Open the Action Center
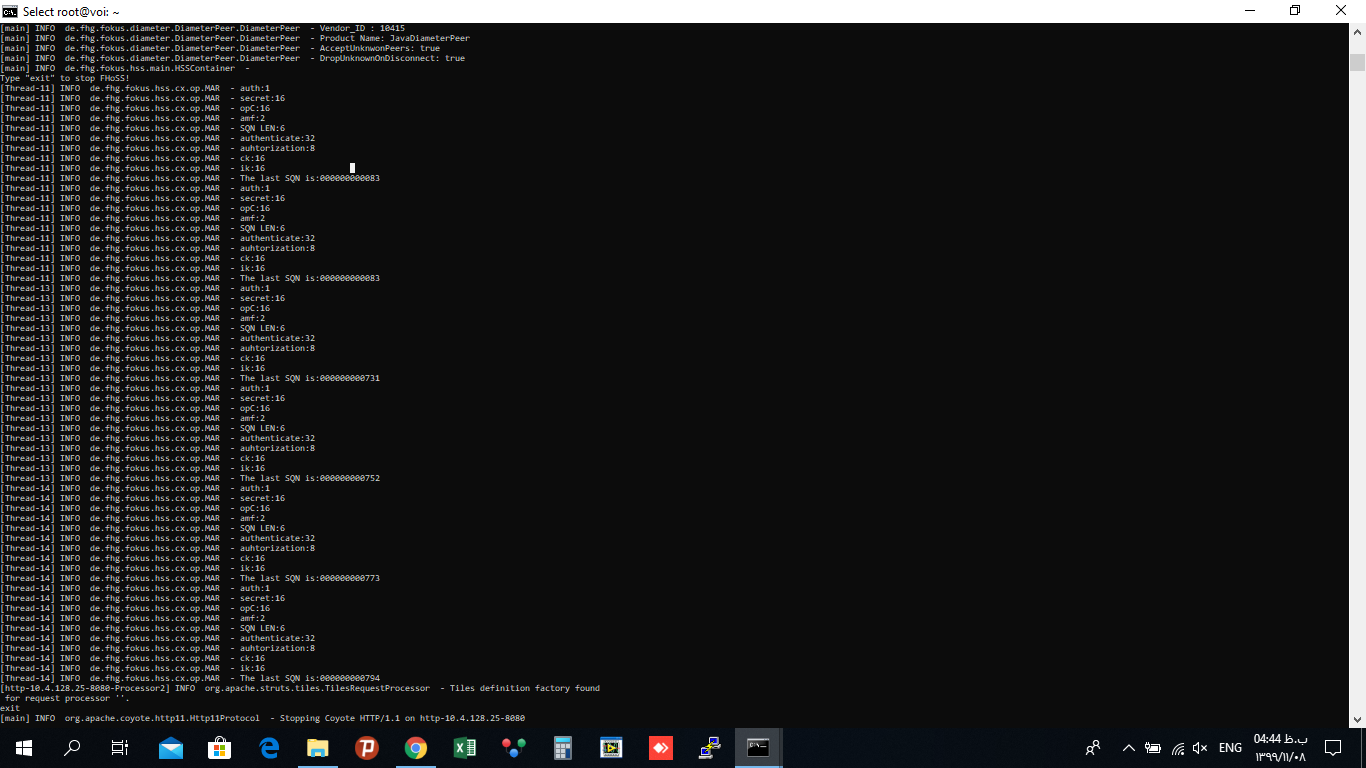The image size is (1366, 768). pos(1333,747)
